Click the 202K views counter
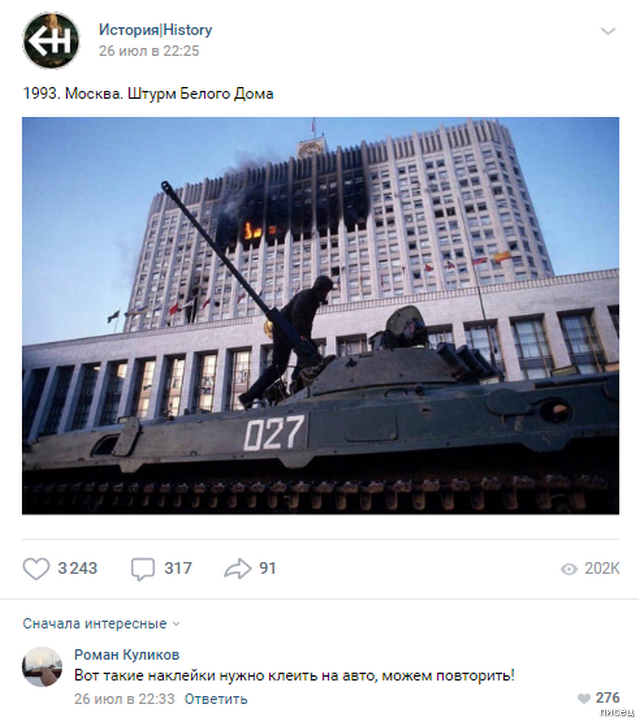 (602, 569)
